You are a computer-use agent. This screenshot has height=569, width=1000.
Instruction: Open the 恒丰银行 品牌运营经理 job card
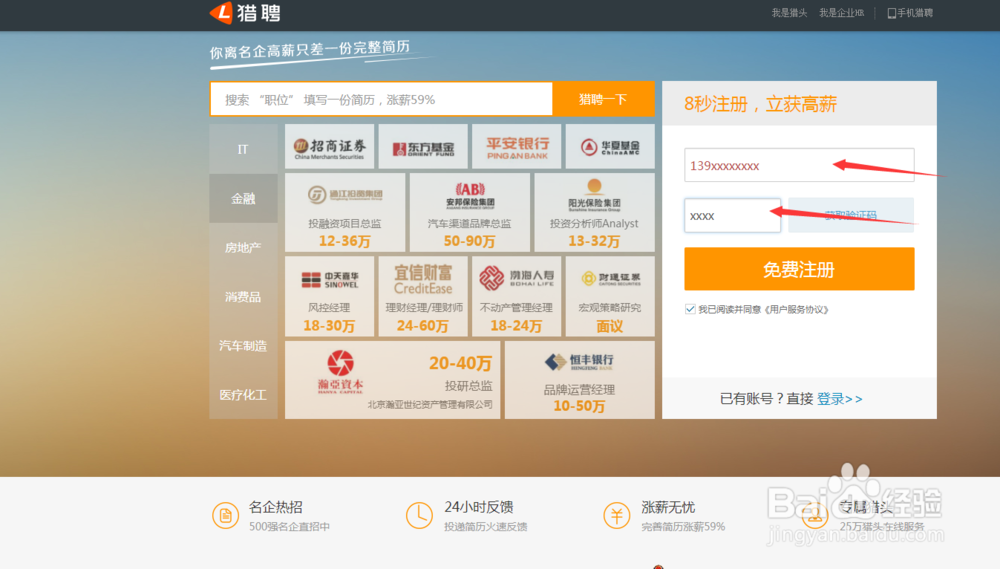(580, 380)
